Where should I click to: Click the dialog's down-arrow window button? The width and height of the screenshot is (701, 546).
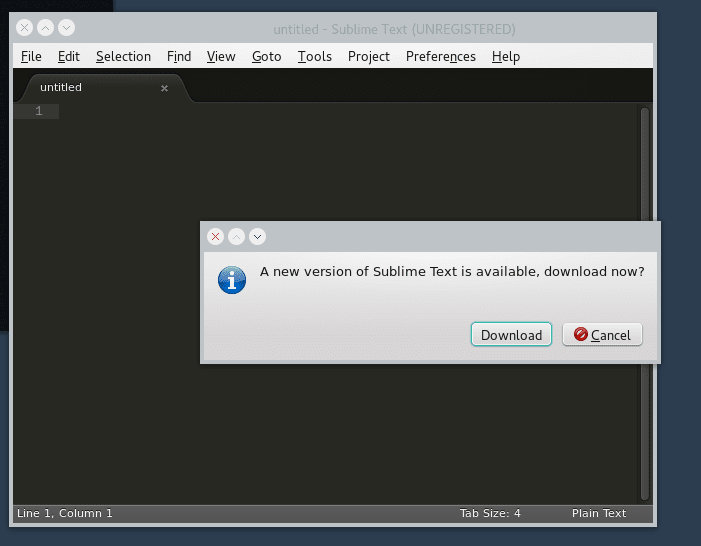pyautogui.click(x=258, y=237)
